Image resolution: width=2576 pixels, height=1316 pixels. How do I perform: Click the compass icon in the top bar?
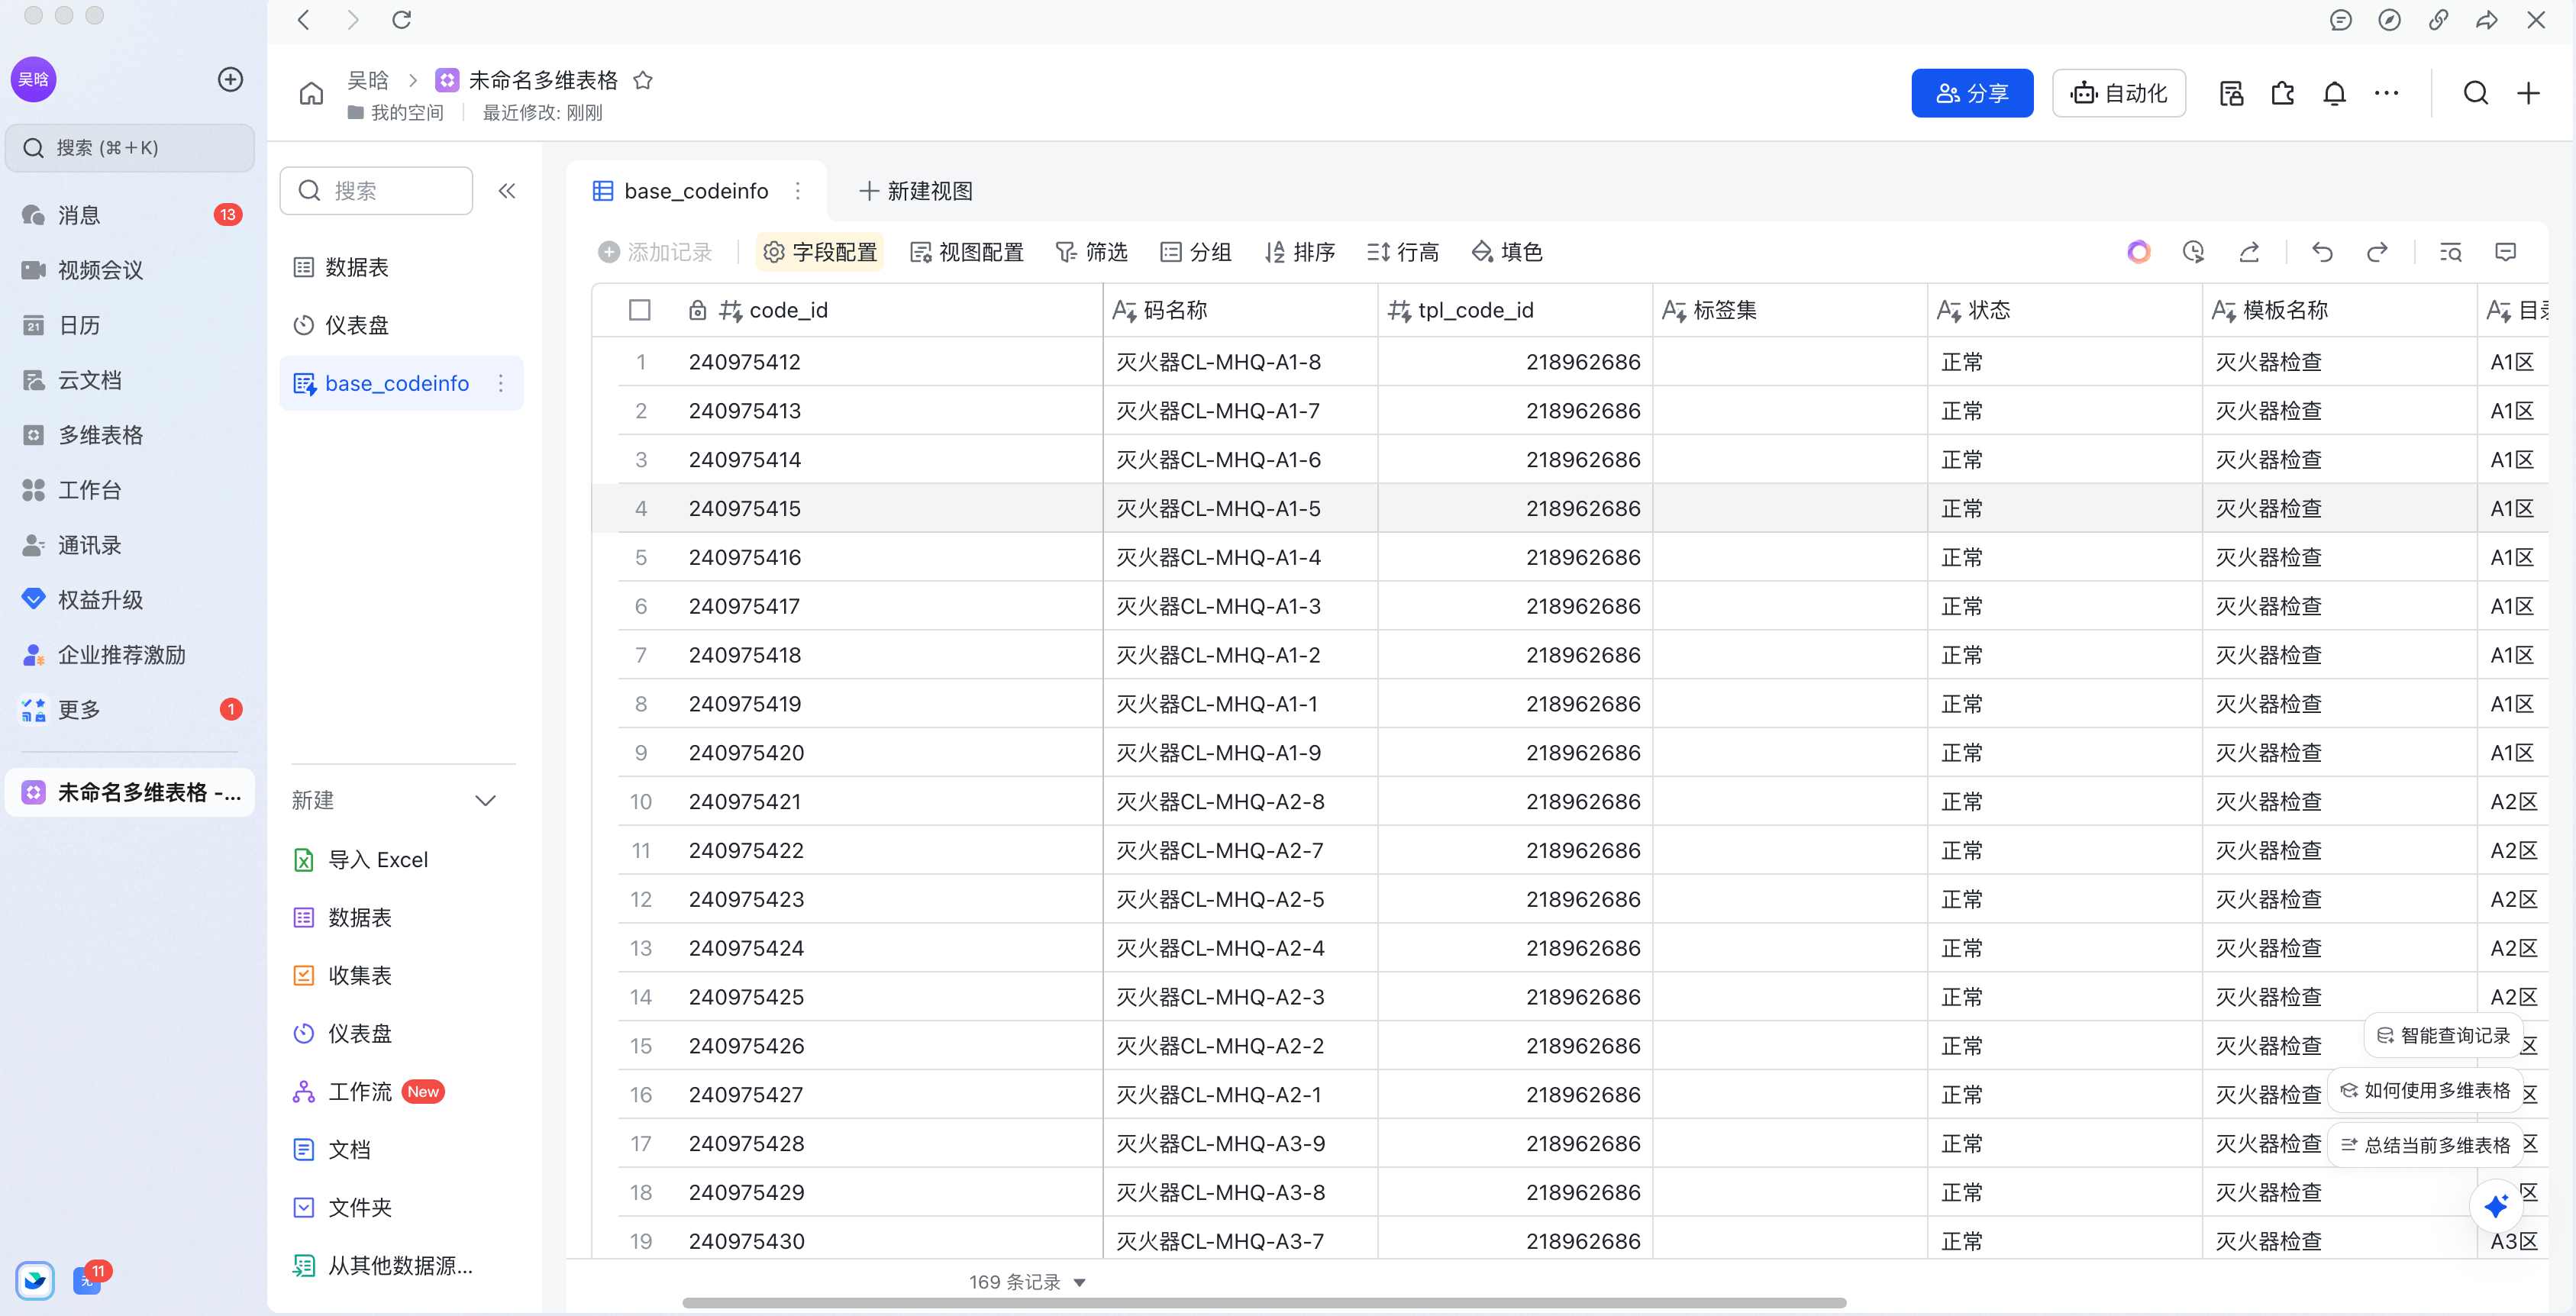click(x=2390, y=20)
